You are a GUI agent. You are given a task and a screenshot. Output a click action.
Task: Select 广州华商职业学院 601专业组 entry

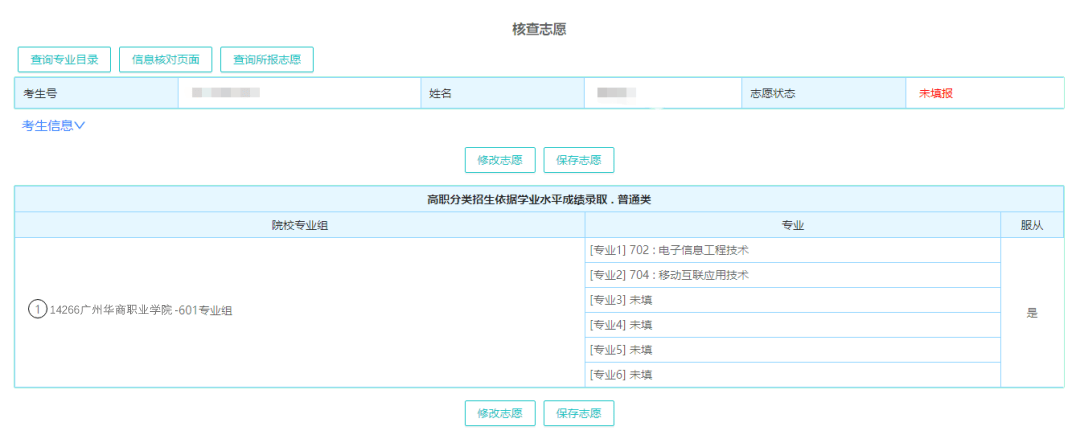141,311
